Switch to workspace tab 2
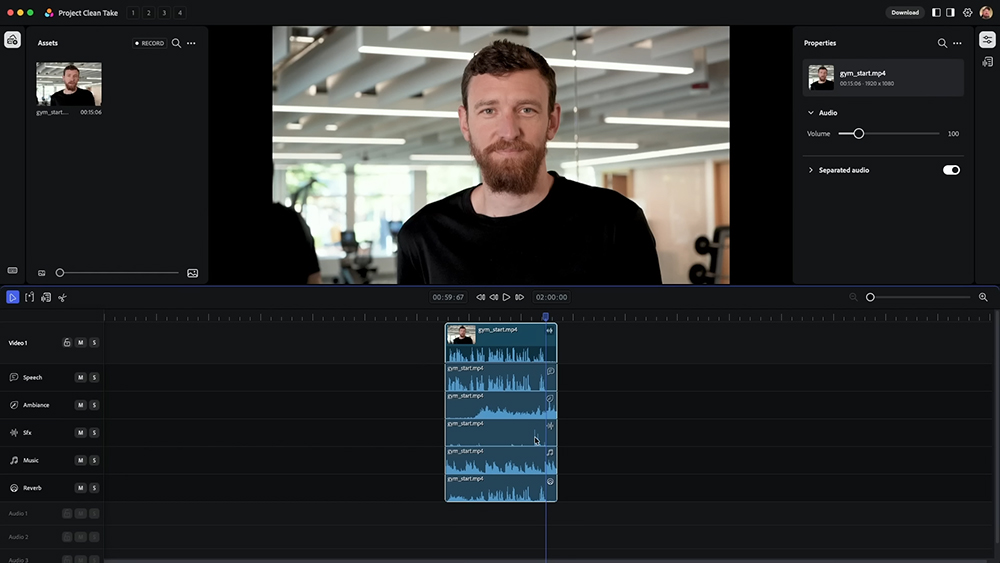The width and height of the screenshot is (1000, 563). (x=148, y=13)
